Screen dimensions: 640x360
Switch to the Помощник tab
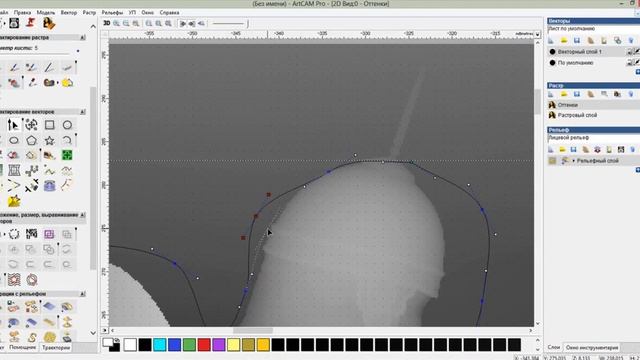(22, 348)
